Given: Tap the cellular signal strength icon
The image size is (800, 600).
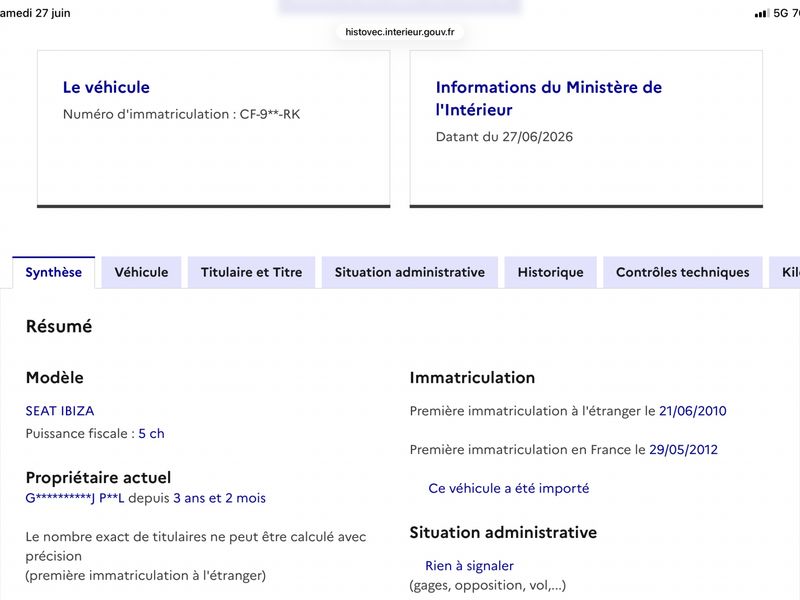Looking at the screenshot, I should (x=762, y=14).
